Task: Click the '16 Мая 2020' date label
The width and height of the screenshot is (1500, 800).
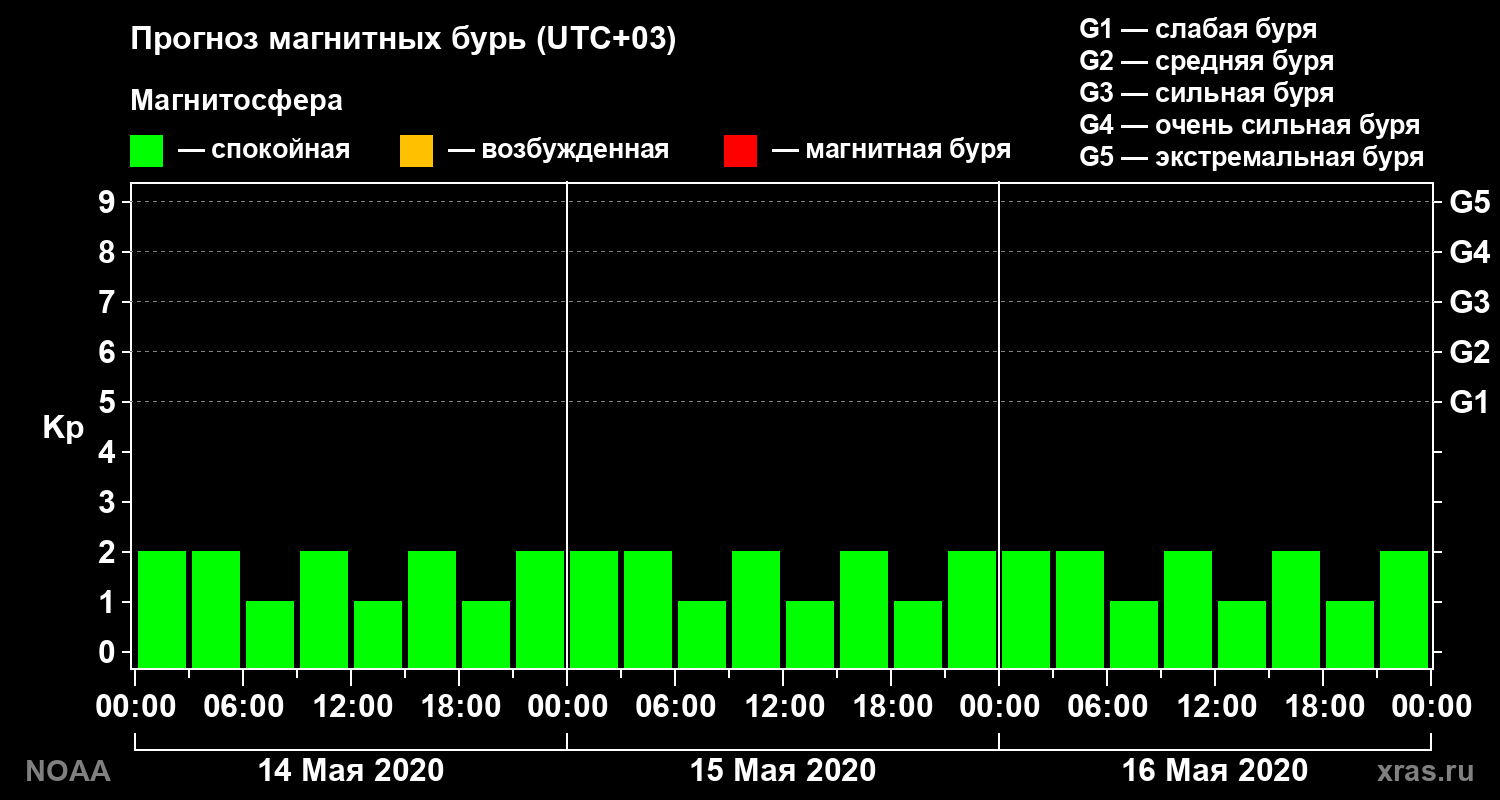Action: click(x=1215, y=771)
